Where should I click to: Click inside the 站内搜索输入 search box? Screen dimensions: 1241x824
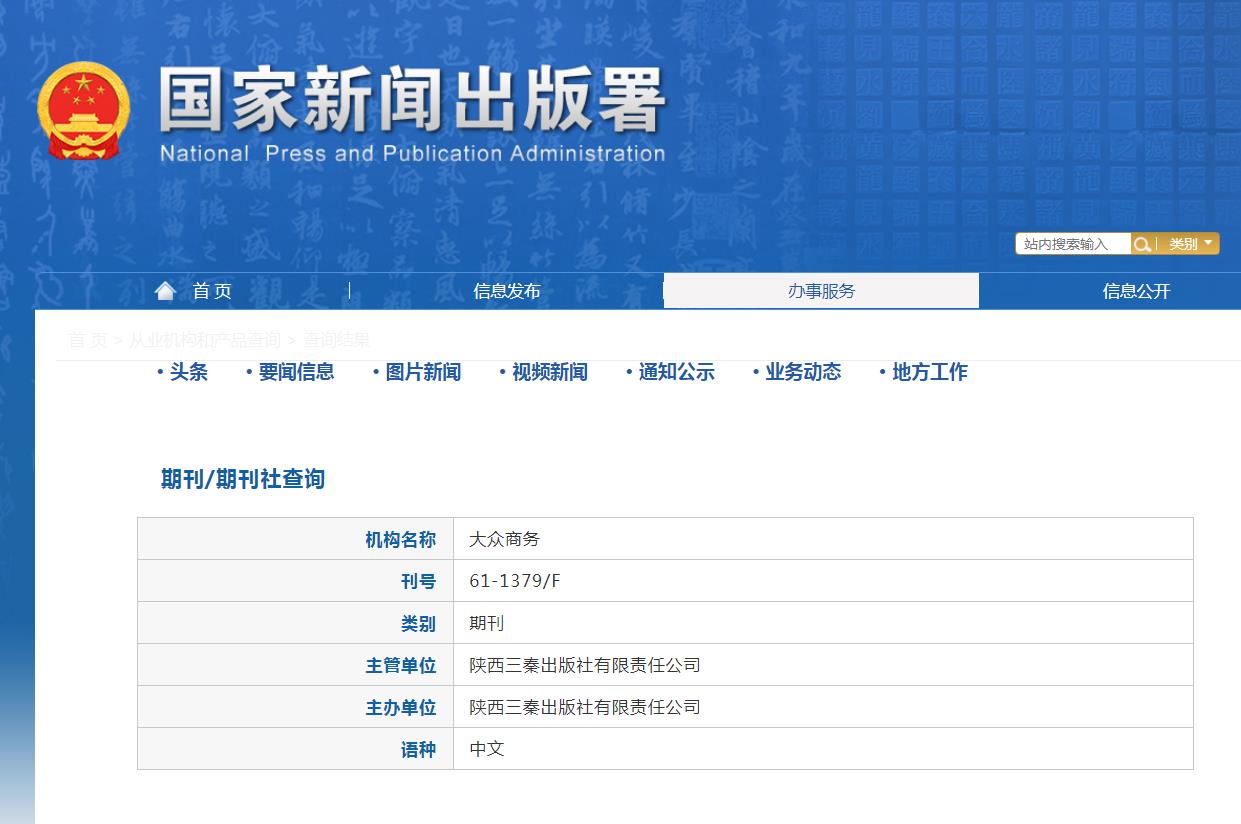point(1071,243)
